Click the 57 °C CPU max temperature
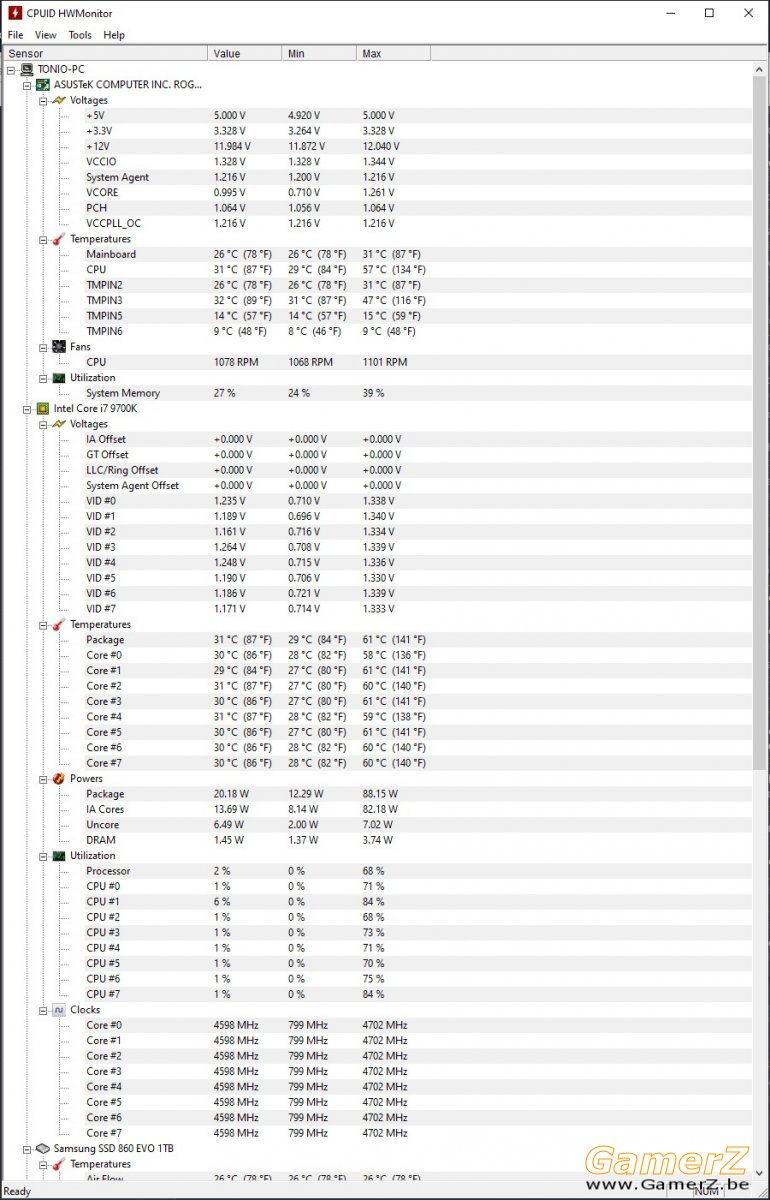 [x=394, y=270]
